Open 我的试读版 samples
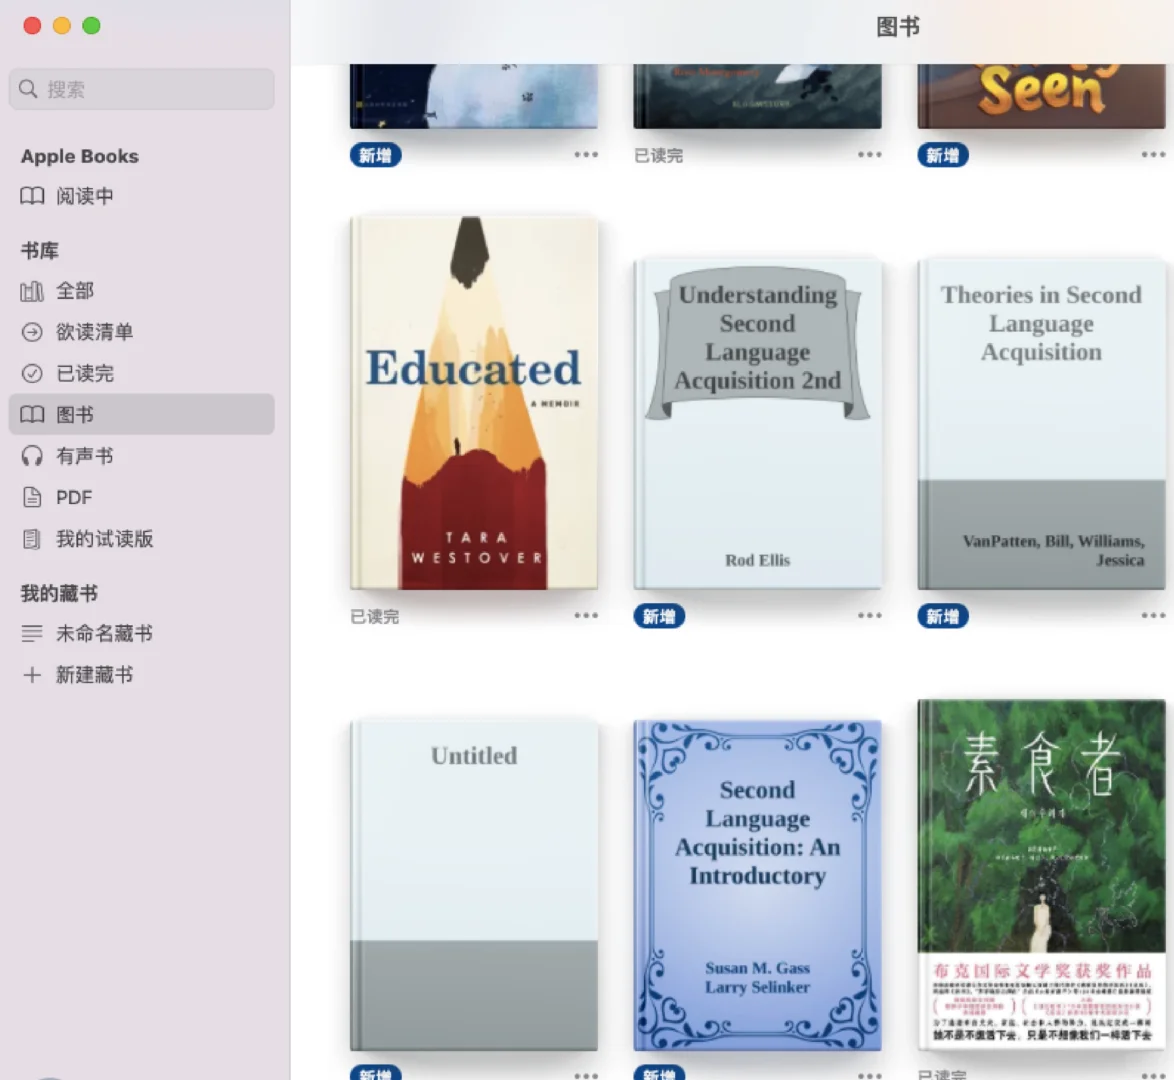The image size is (1174, 1080). [142, 539]
